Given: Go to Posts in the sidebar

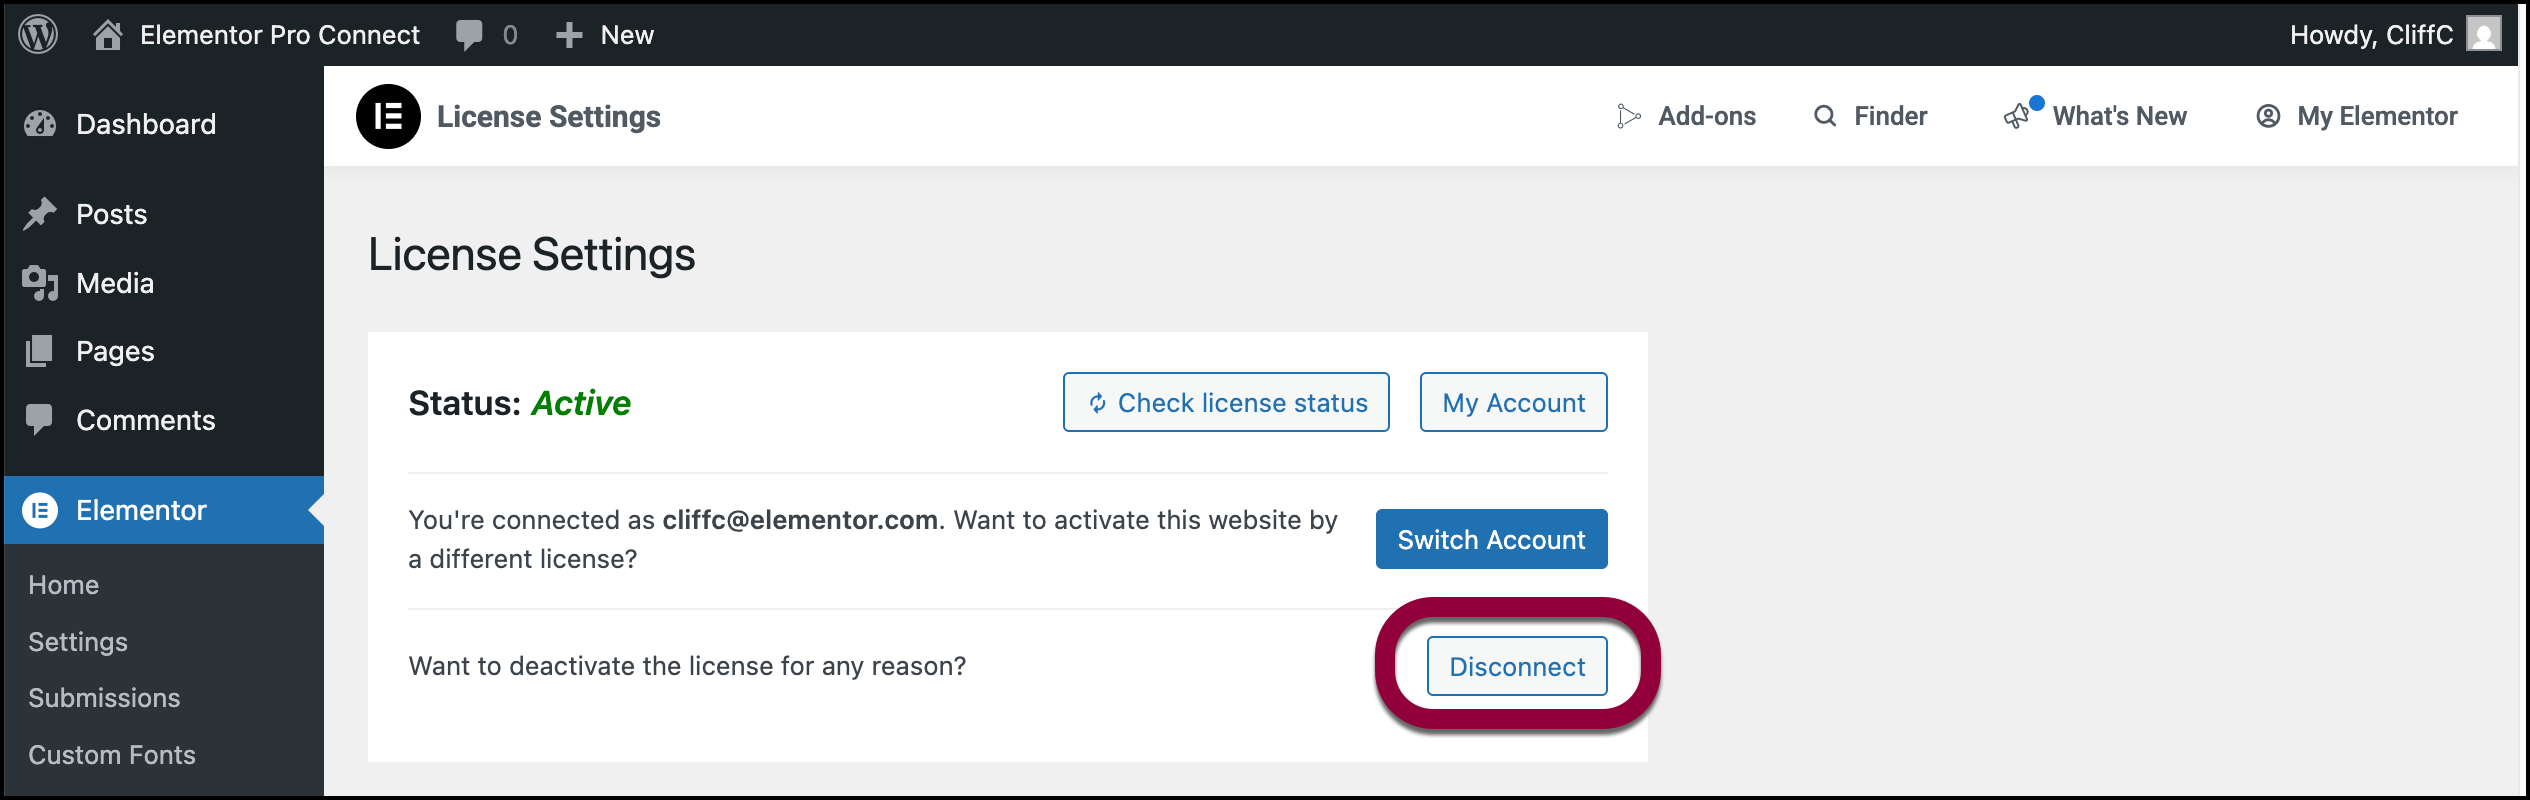Looking at the screenshot, I should point(111,214).
